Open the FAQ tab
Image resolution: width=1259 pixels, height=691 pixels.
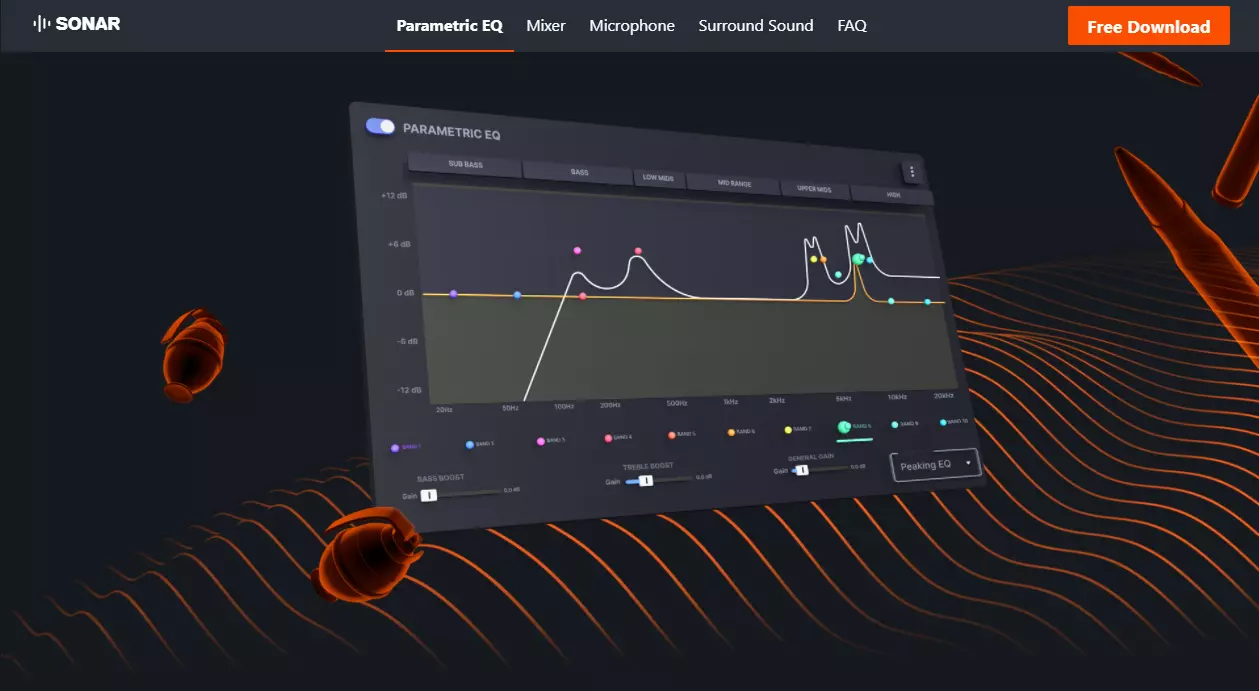pyautogui.click(x=852, y=26)
